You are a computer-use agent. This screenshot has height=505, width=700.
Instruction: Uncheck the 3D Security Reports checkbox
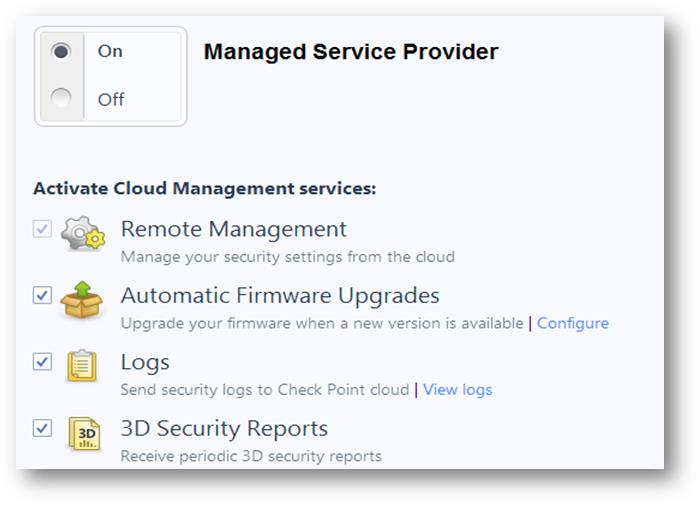pyautogui.click(x=42, y=428)
